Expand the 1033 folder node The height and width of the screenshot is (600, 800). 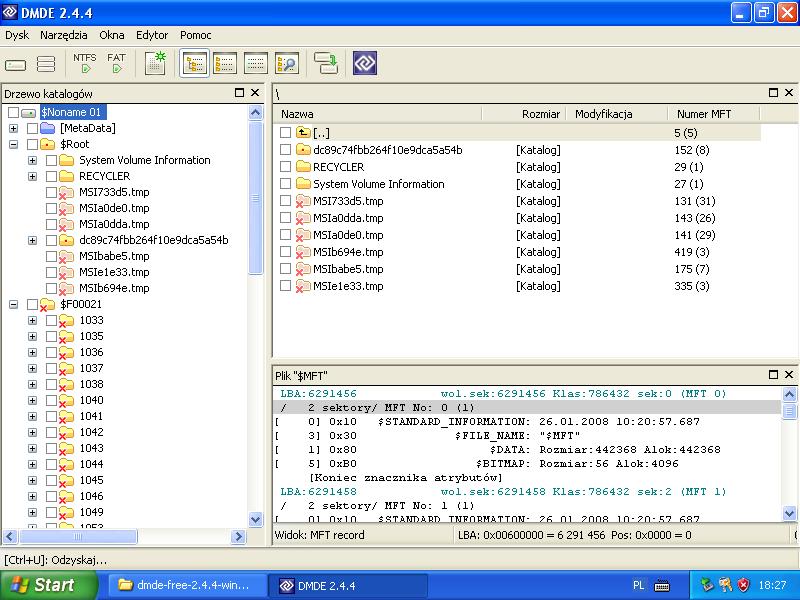pos(33,320)
